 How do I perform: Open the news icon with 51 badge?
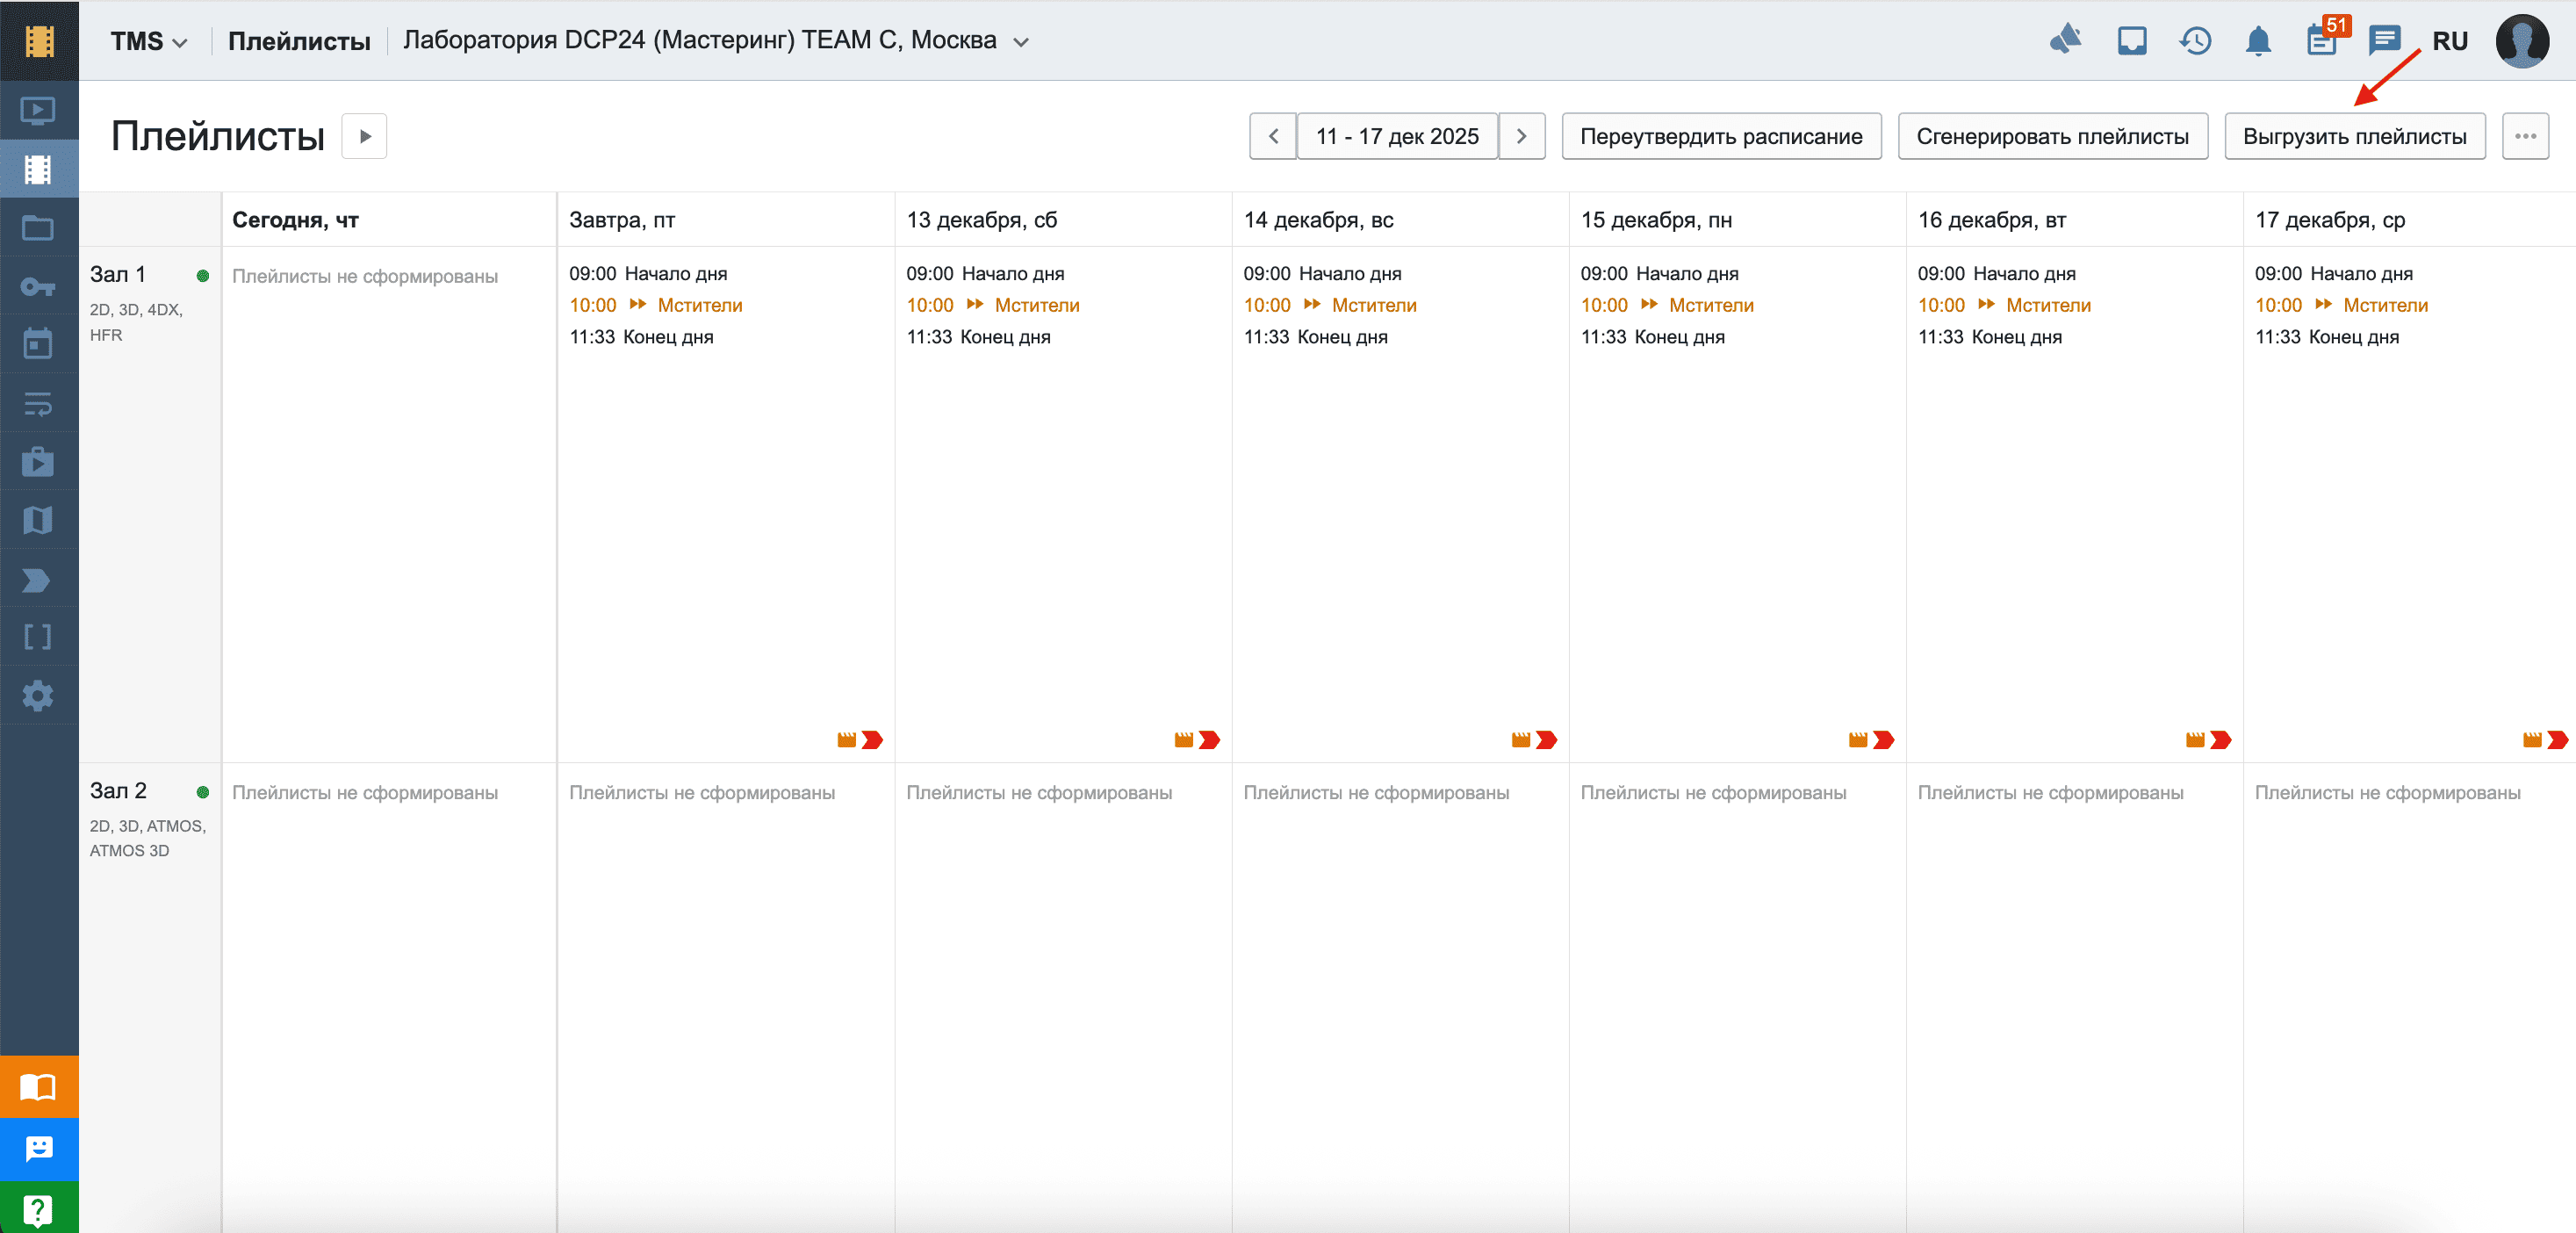(2322, 41)
